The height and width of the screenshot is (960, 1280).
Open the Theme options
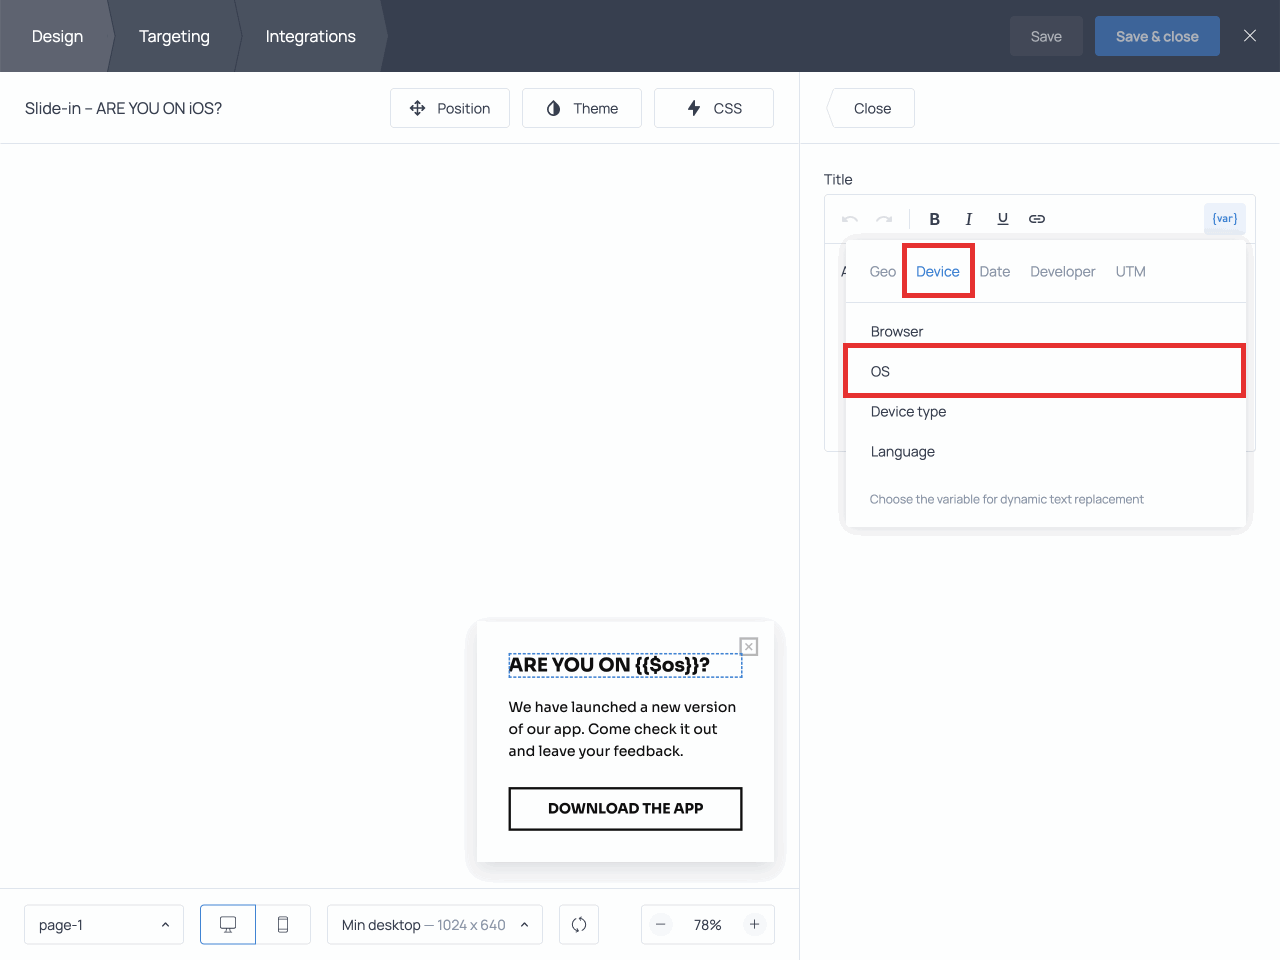click(582, 108)
